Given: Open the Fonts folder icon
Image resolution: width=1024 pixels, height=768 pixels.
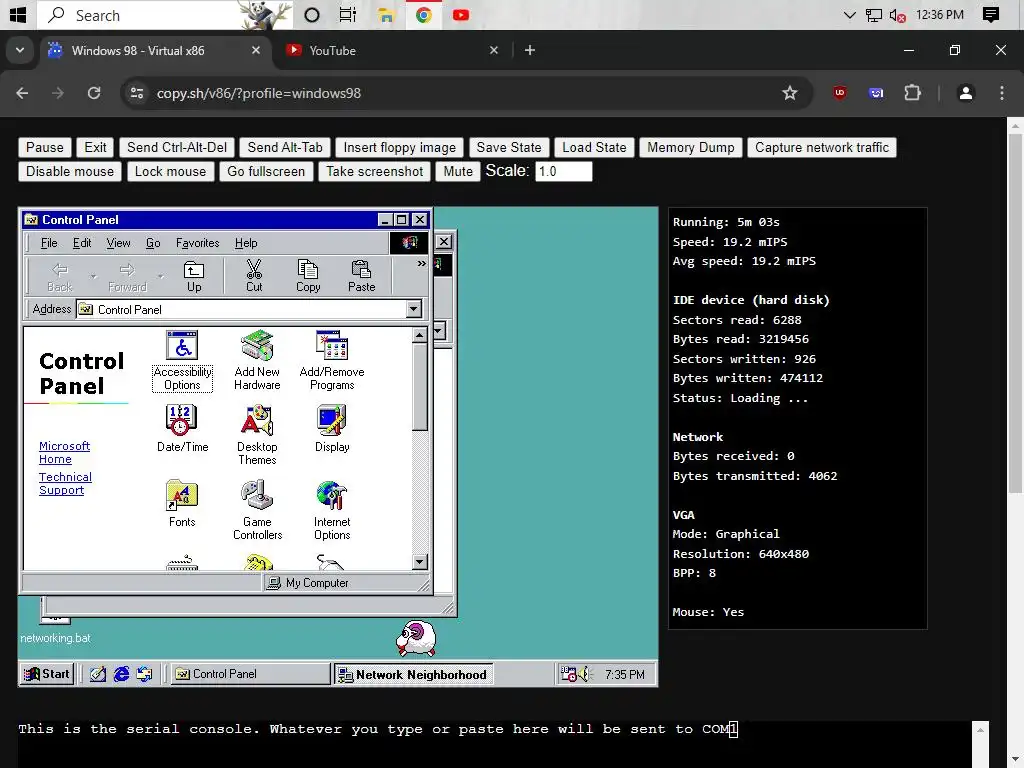Looking at the screenshot, I should point(182,504).
